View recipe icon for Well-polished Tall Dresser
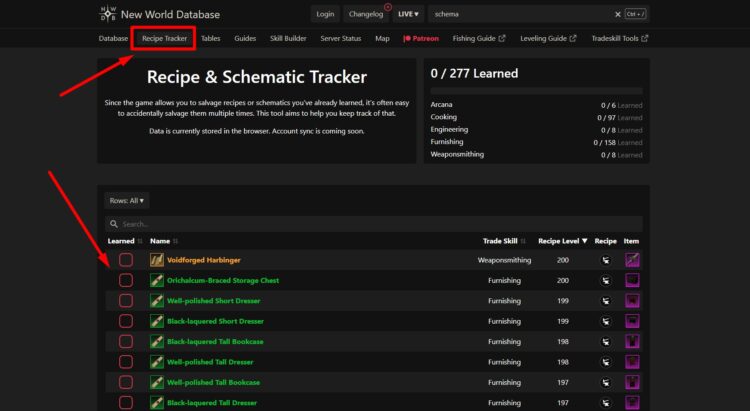Image resolution: width=750 pixels, height=411 pixels. [606, 362]
